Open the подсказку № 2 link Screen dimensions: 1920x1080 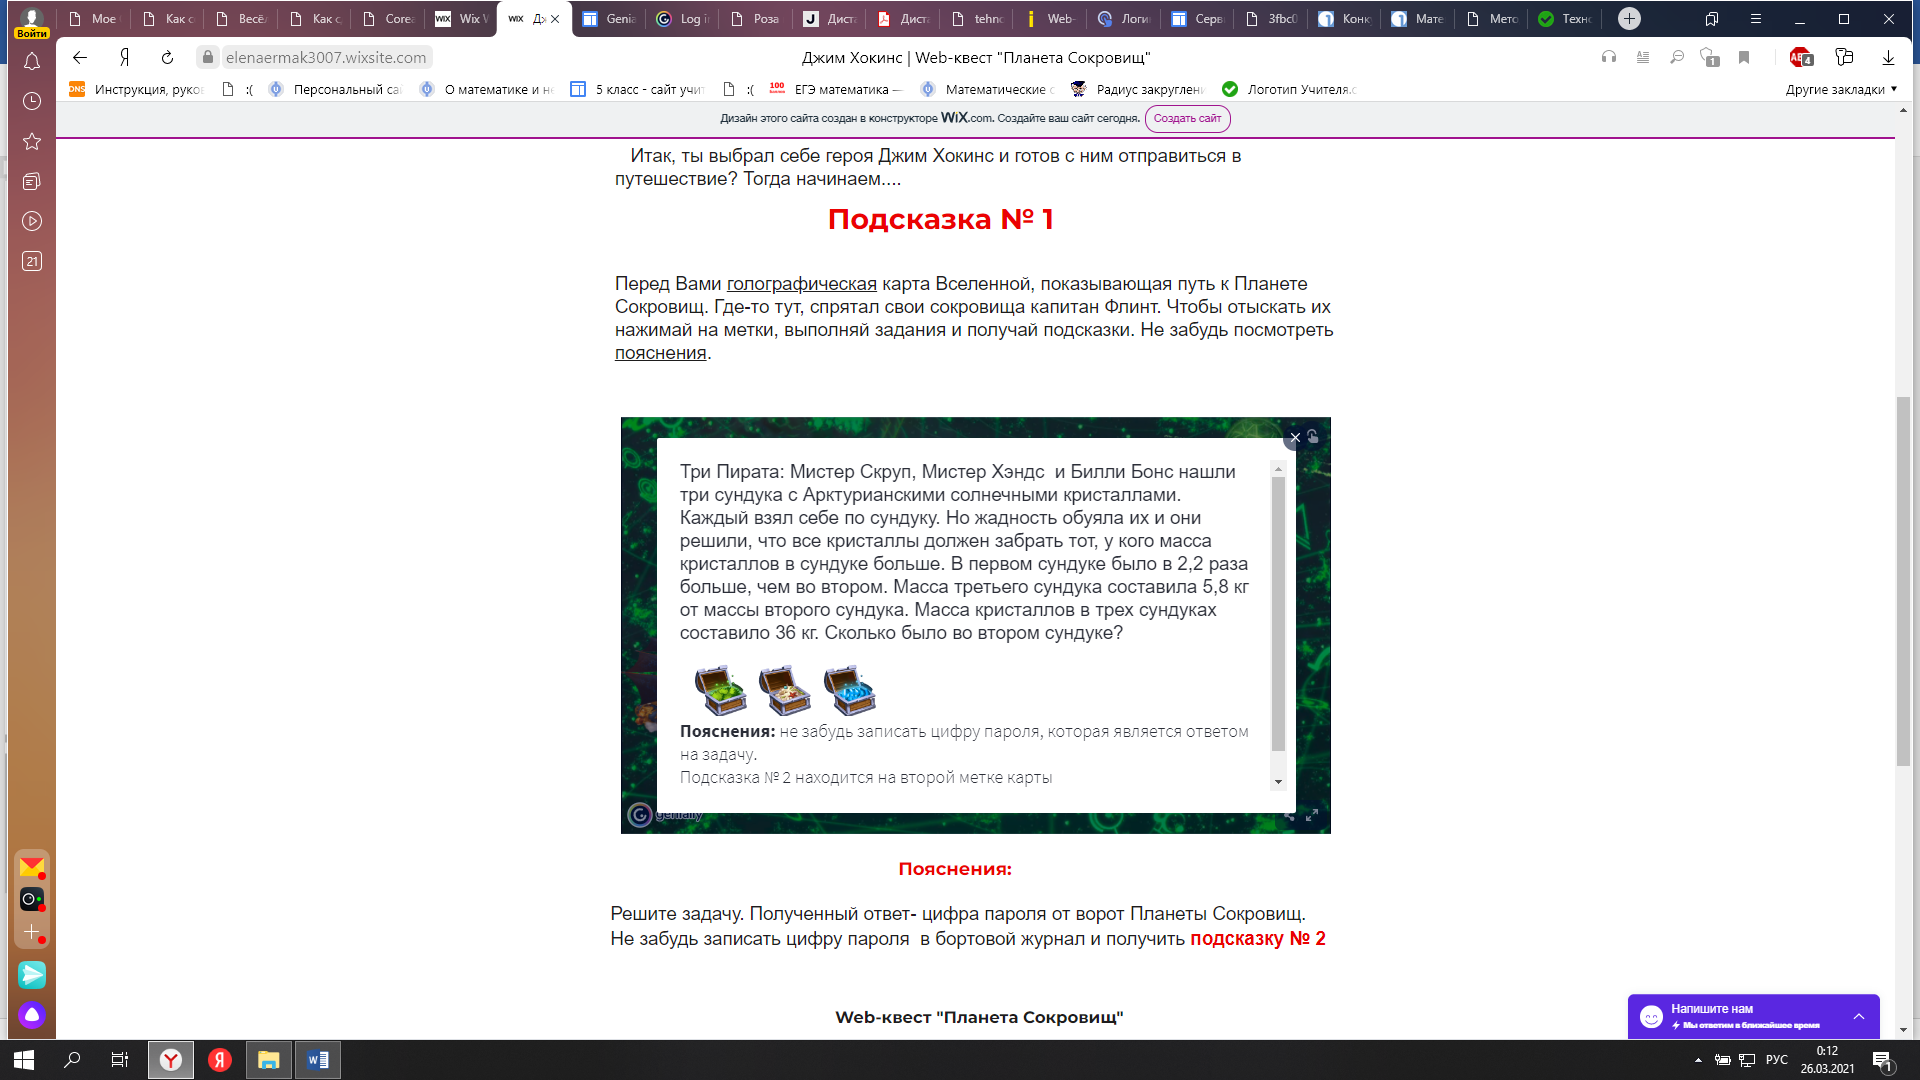[x=1257, y=939]
